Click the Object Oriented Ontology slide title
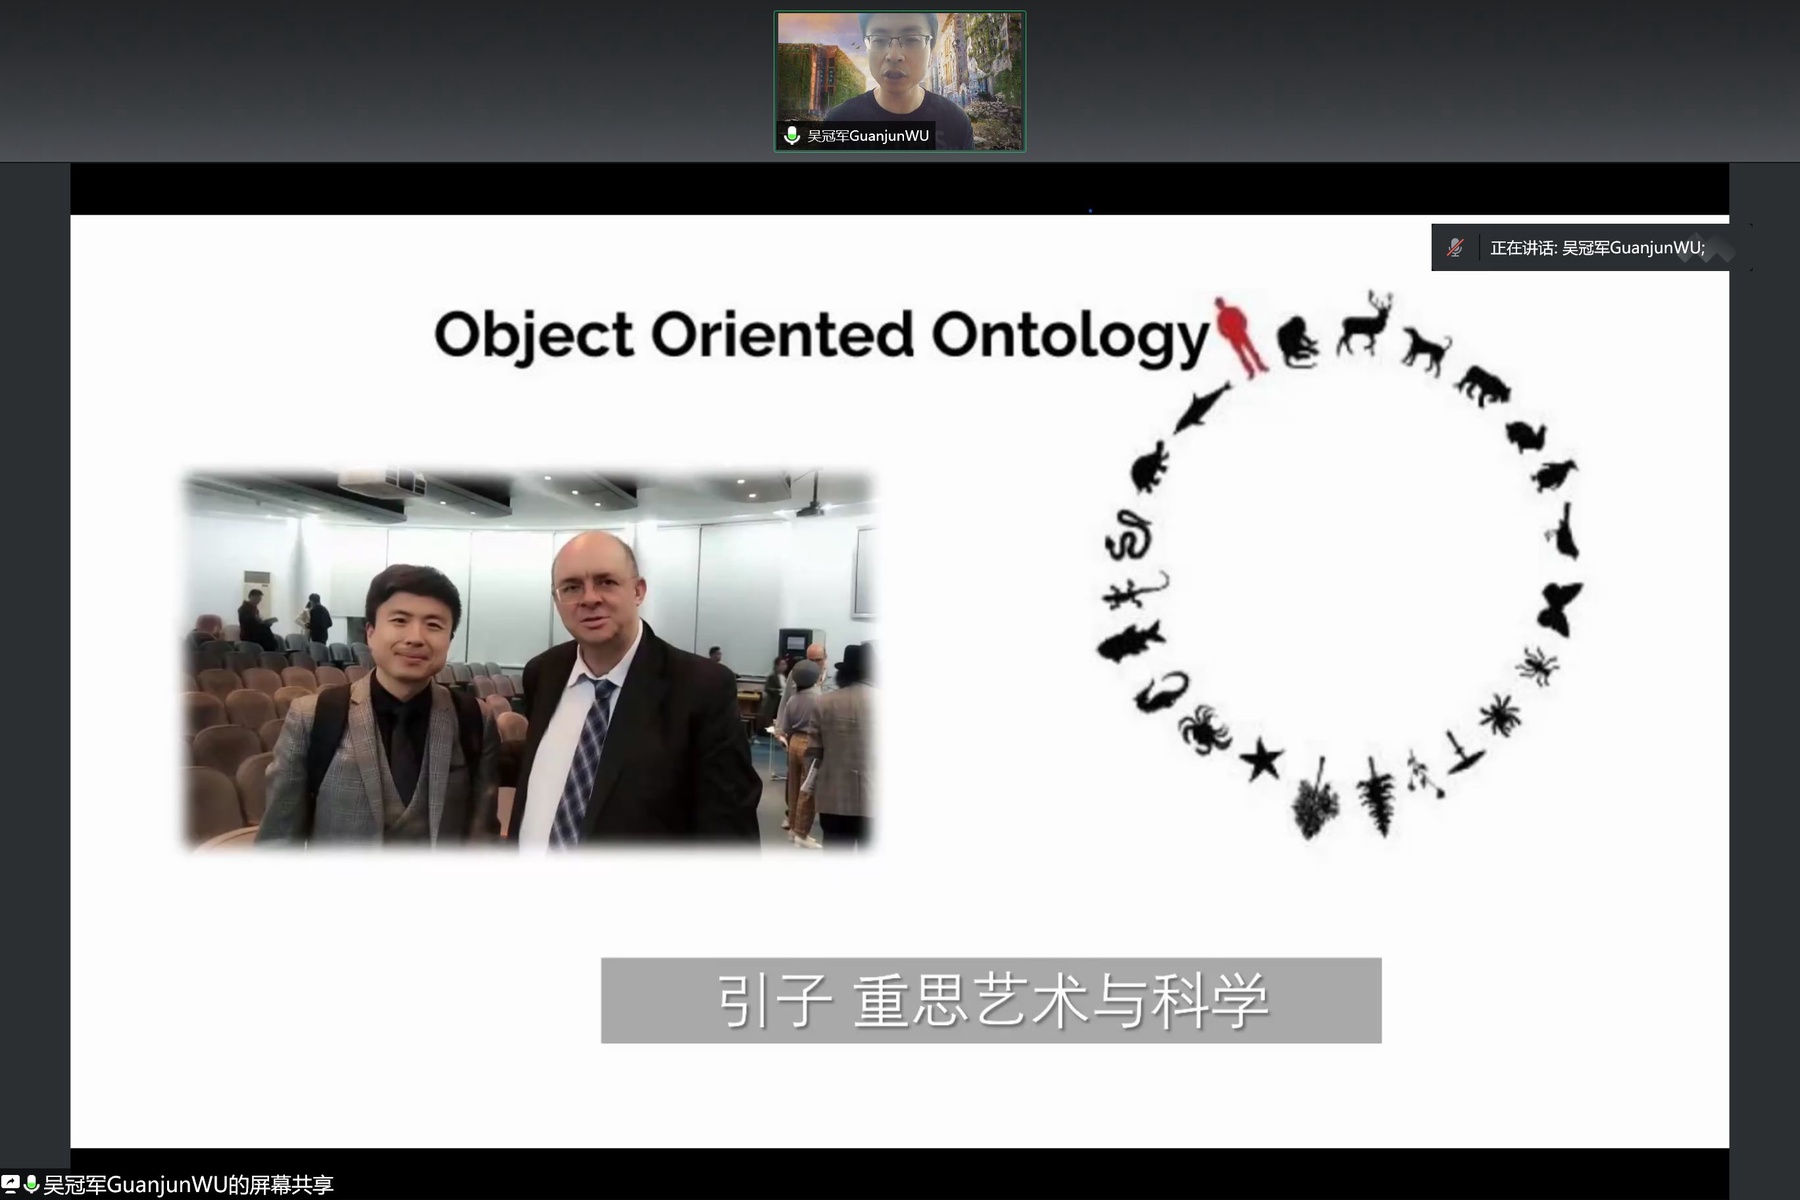This screenshot has height=1200, width=1800. 821,335
